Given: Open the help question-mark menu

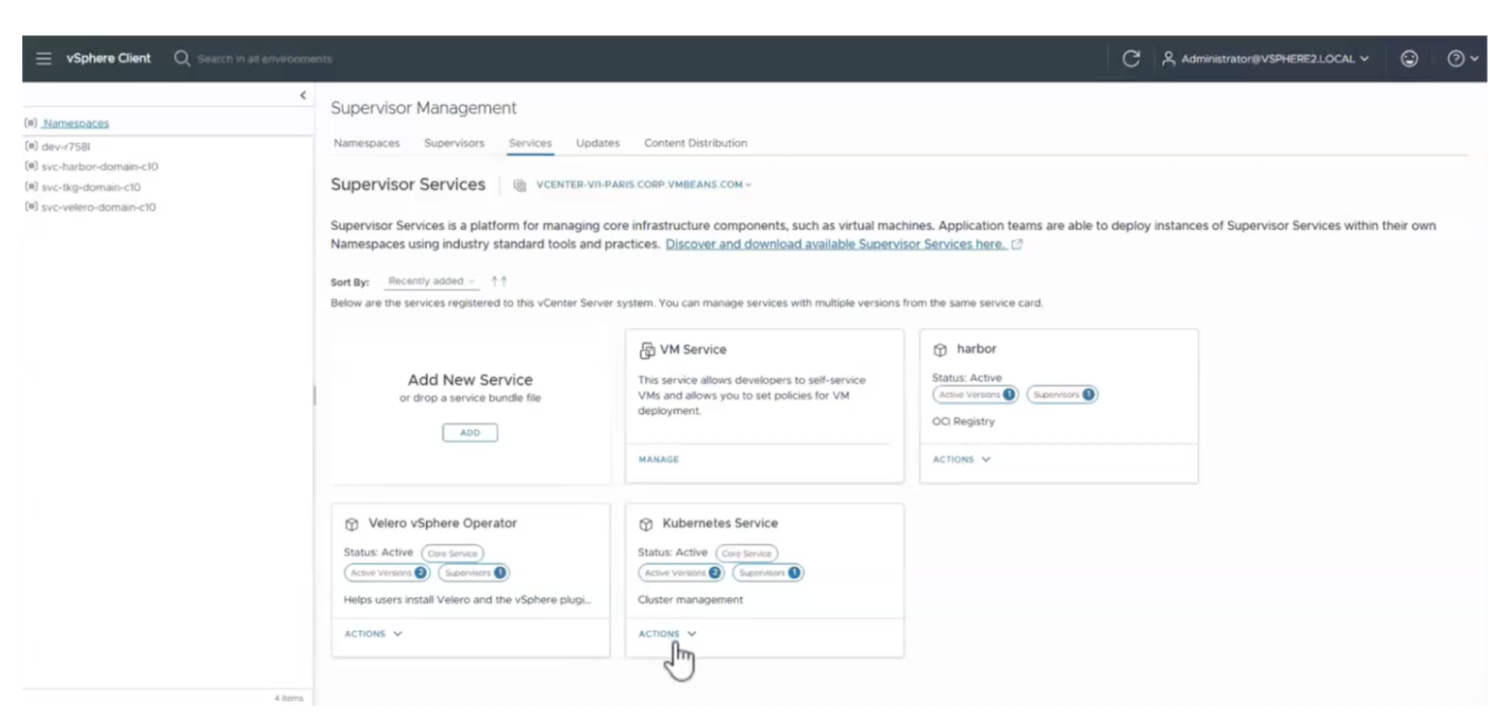Looking at the screenshot, I should click(x=1461, y=59).
